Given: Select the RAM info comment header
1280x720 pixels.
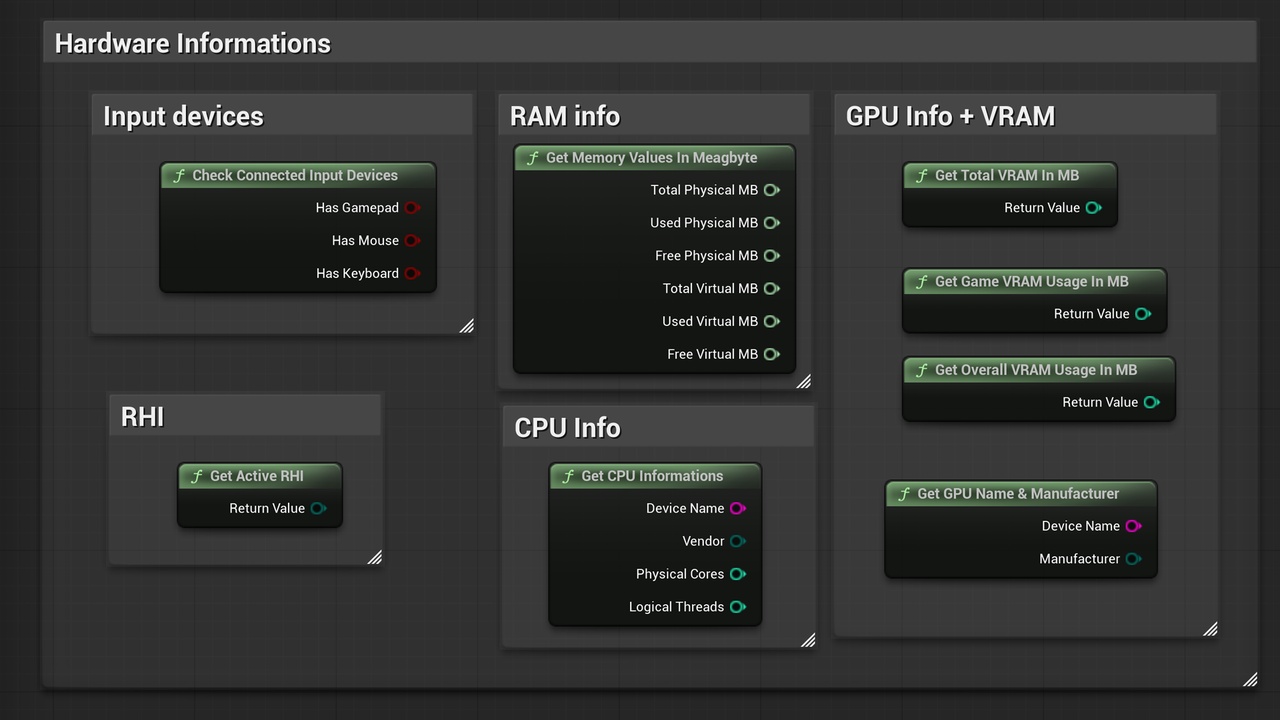Looking at the screenshot, I should [x=654, y=116].
